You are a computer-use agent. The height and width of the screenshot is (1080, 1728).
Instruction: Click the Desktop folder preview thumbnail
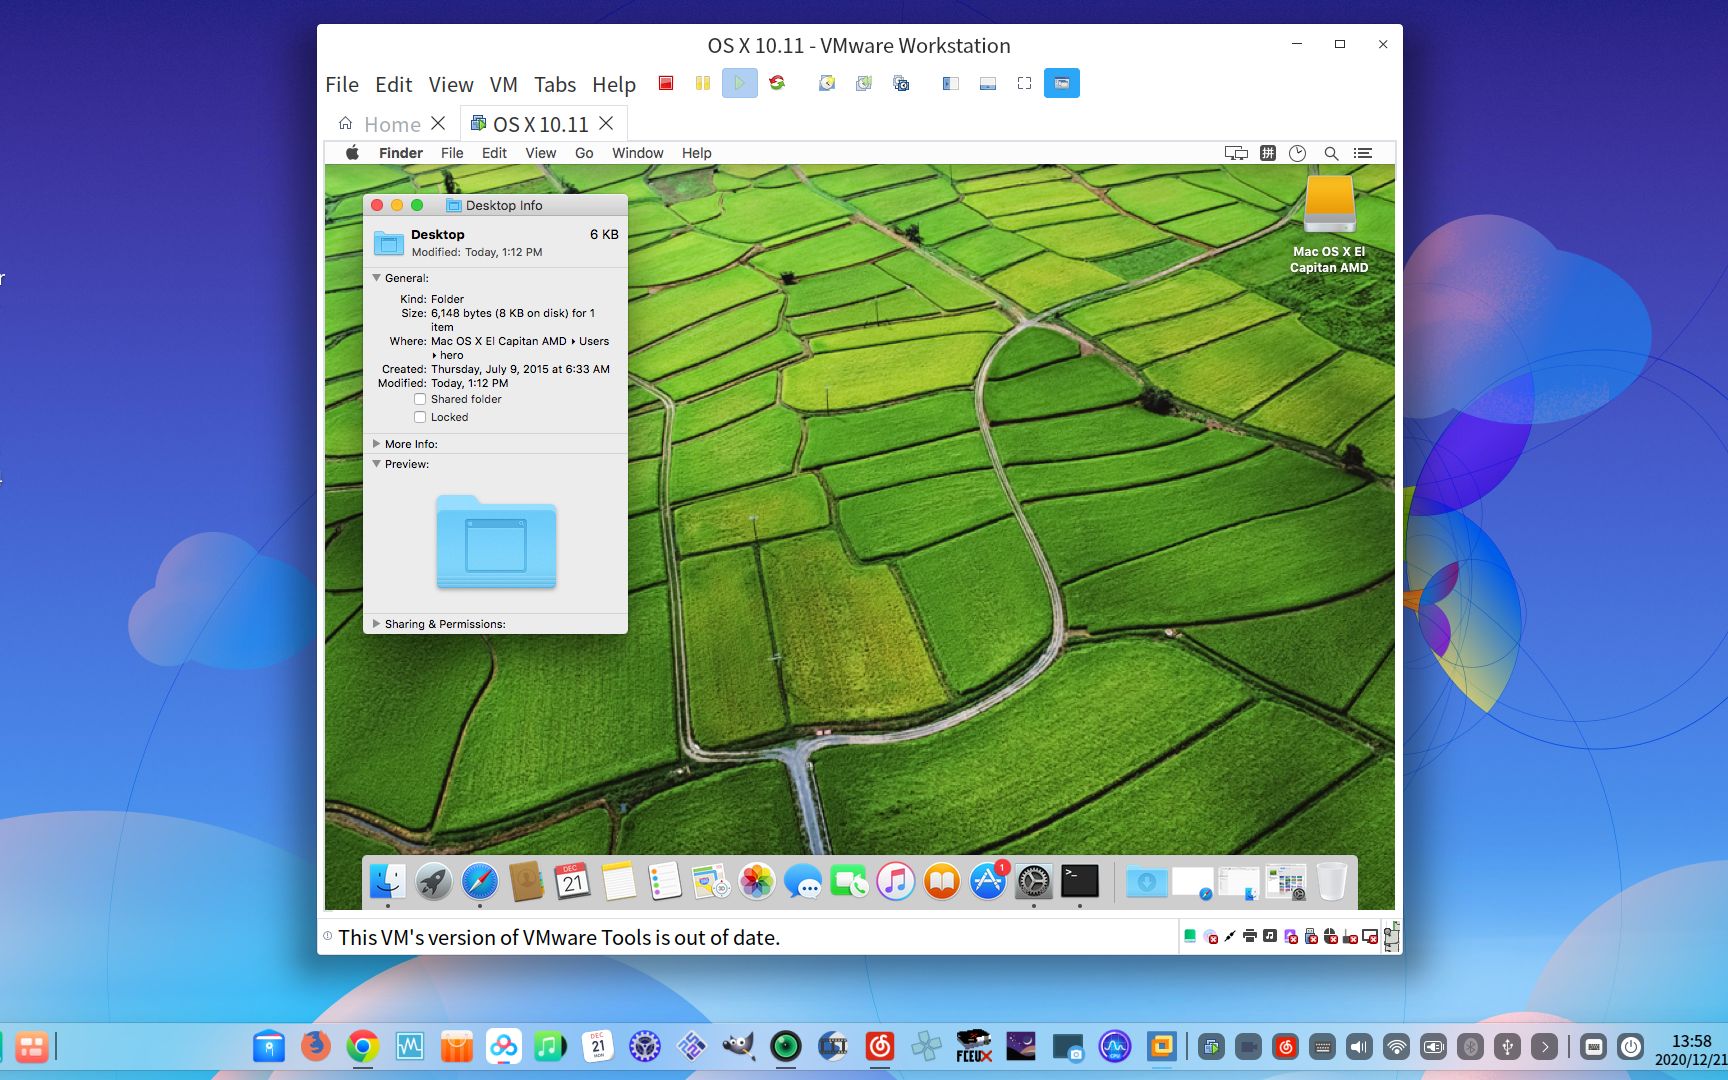click(x=496, y=541)
